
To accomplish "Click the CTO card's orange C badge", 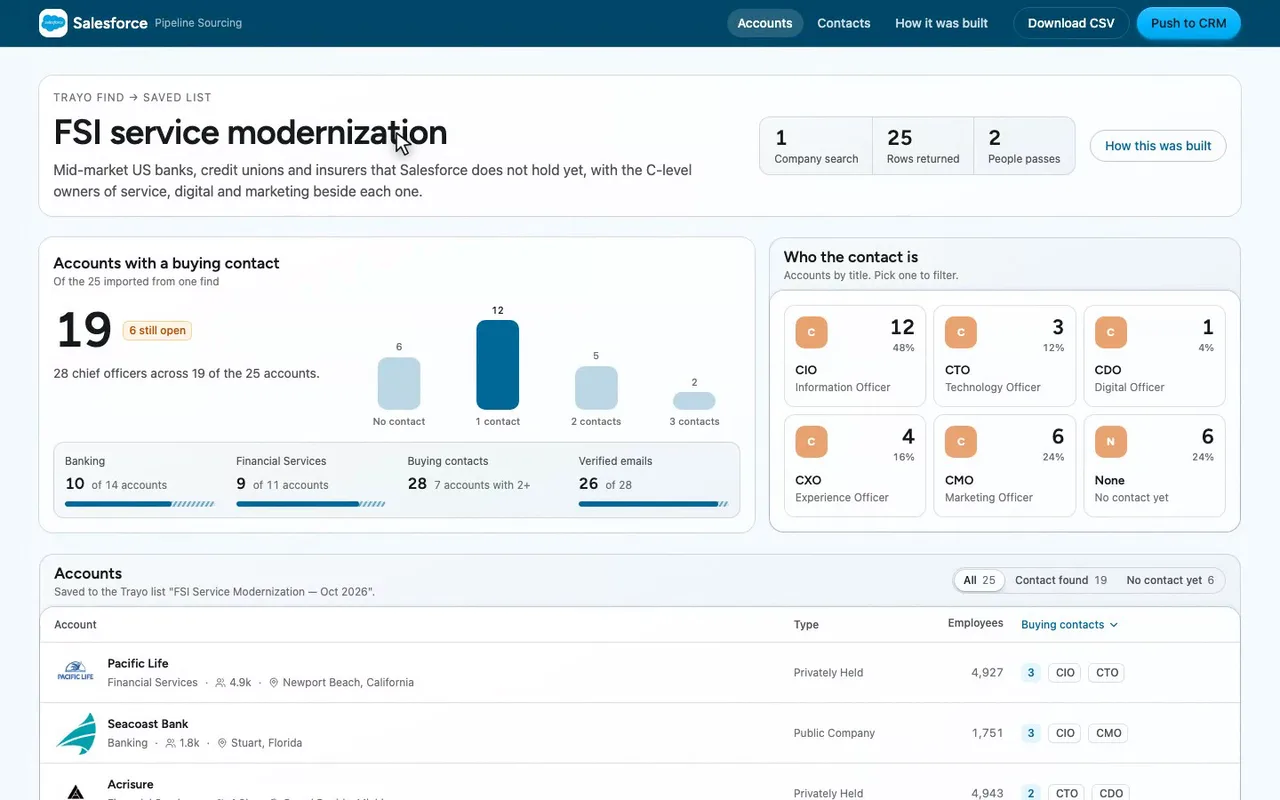I will (961, 332).
